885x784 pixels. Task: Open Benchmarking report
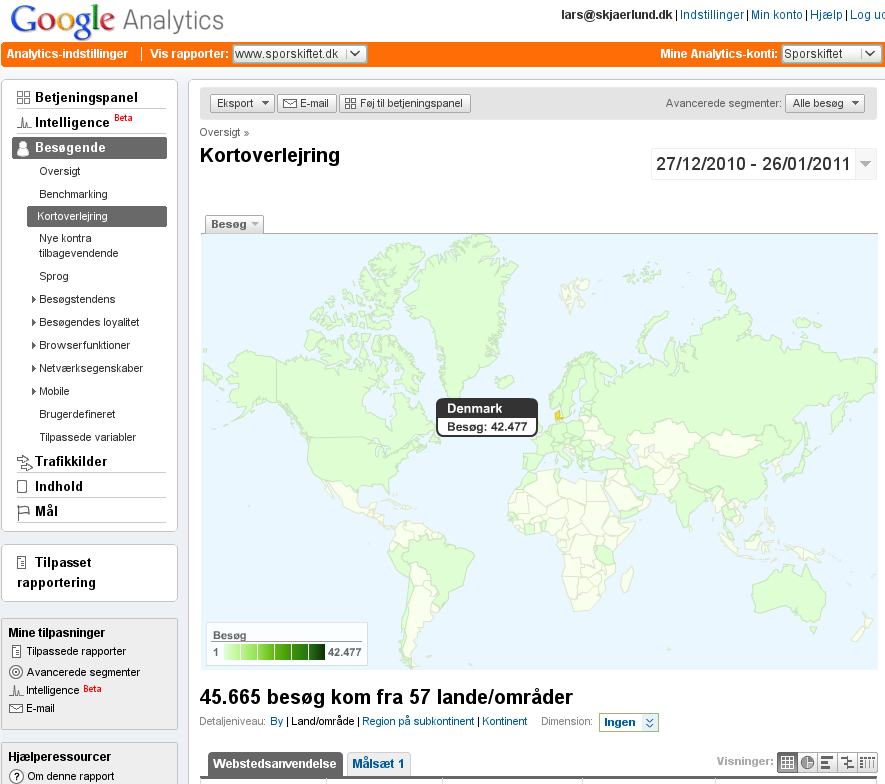tap(73, 195)
